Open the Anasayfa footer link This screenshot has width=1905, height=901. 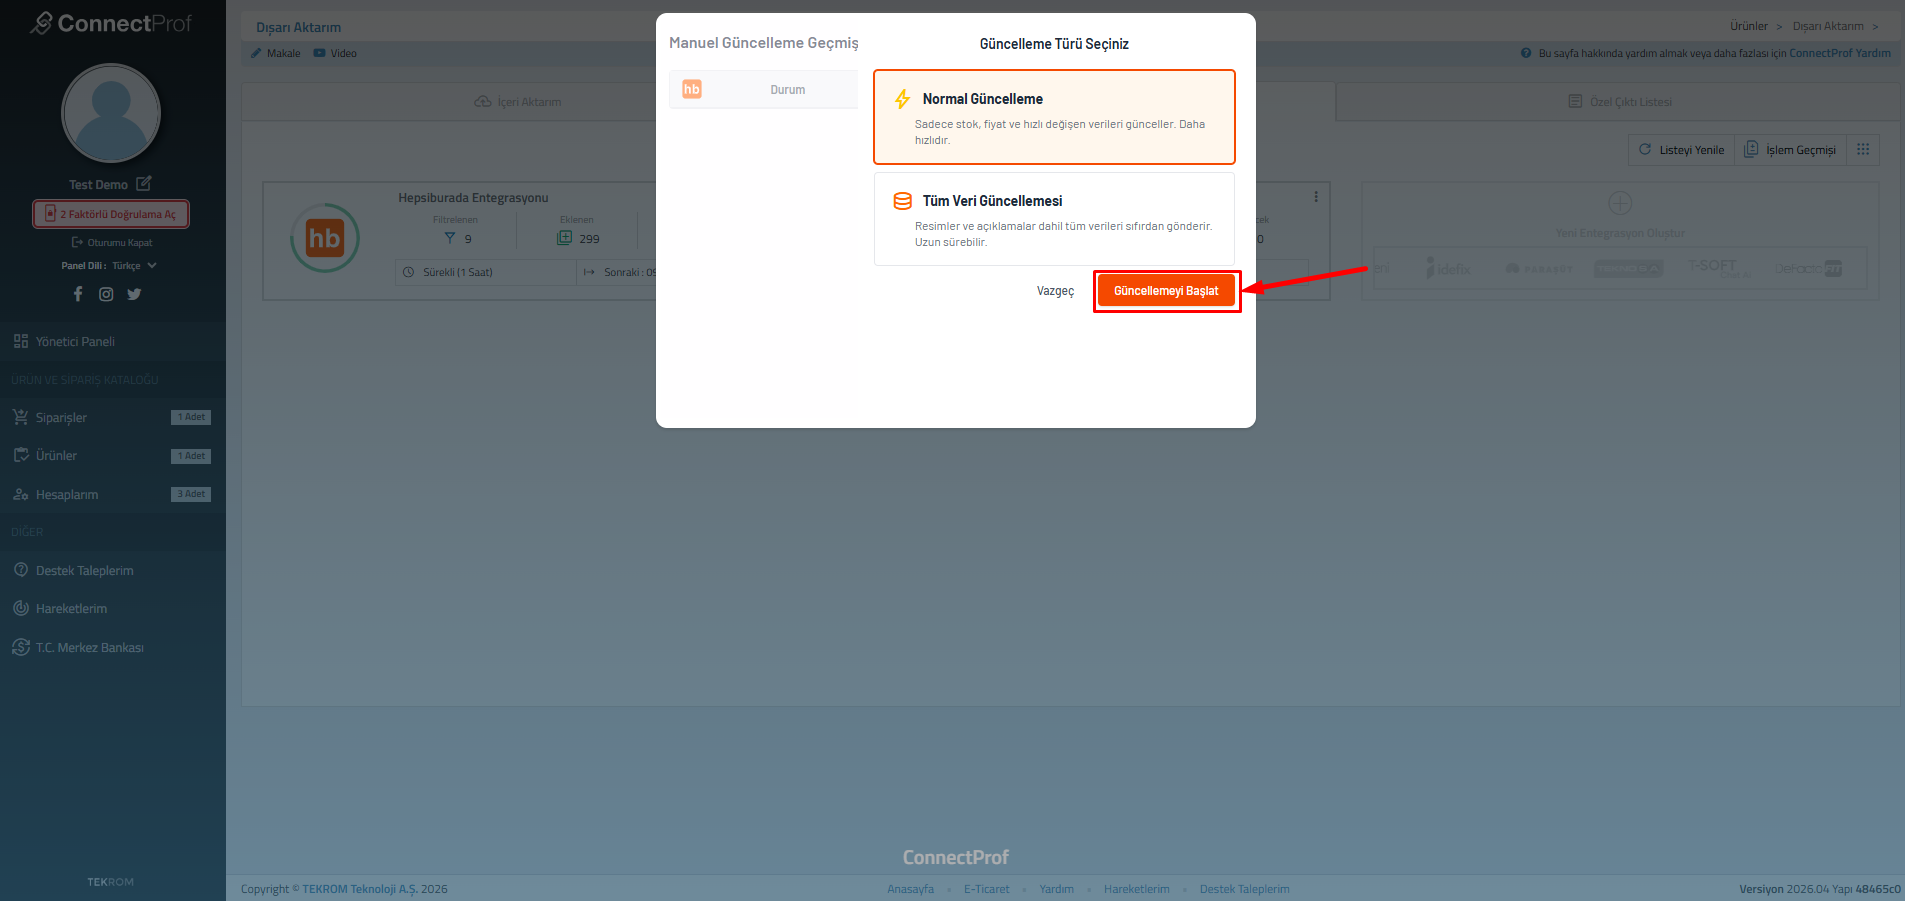pos(910,889)
